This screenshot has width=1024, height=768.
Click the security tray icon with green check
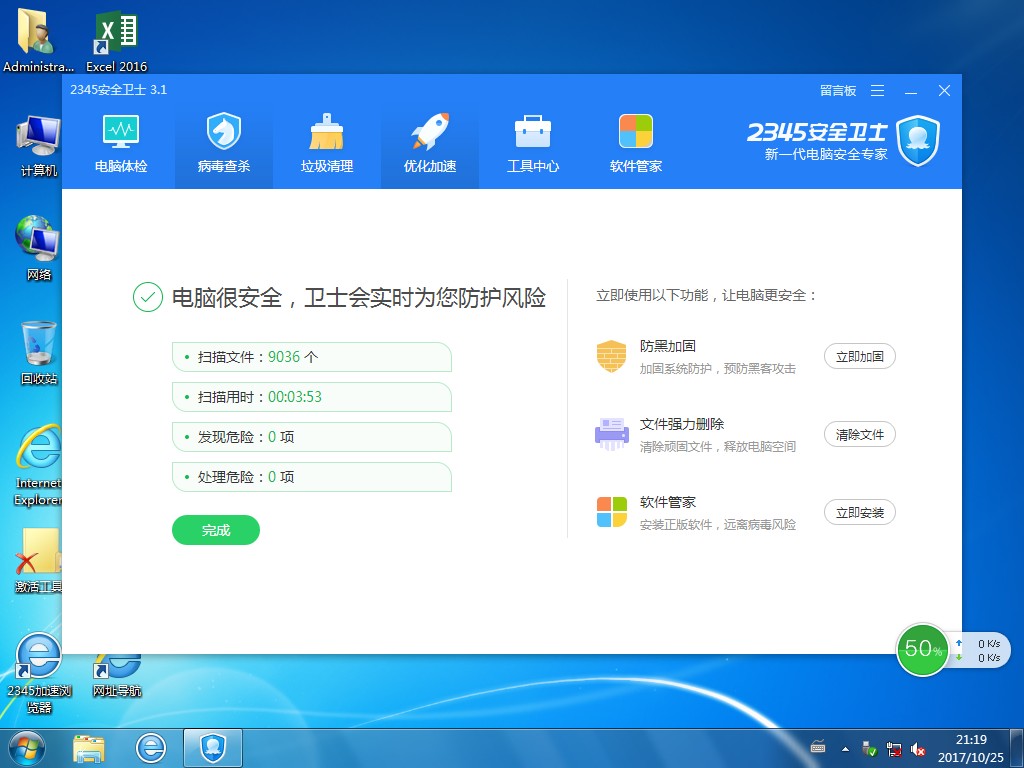click(x=869, y=749)
